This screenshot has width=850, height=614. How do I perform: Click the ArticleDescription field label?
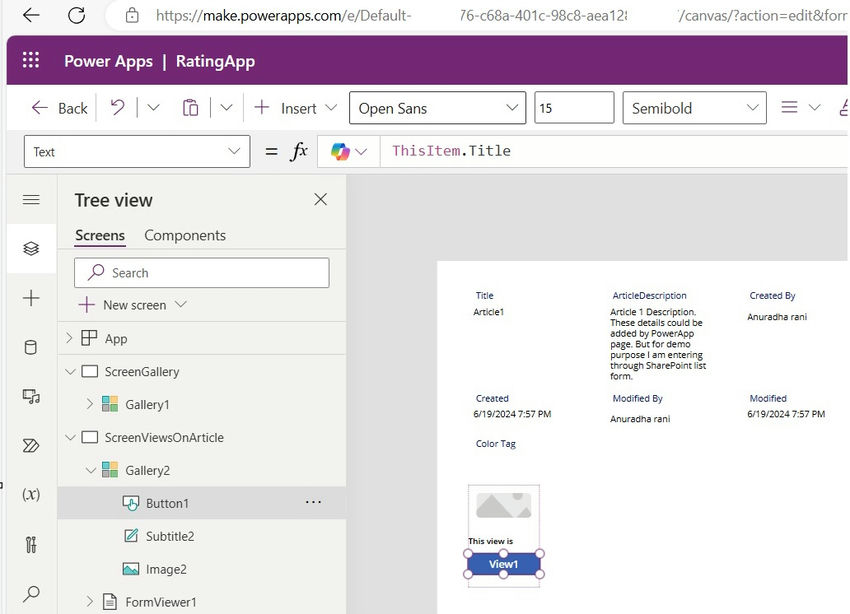[649, 295]
